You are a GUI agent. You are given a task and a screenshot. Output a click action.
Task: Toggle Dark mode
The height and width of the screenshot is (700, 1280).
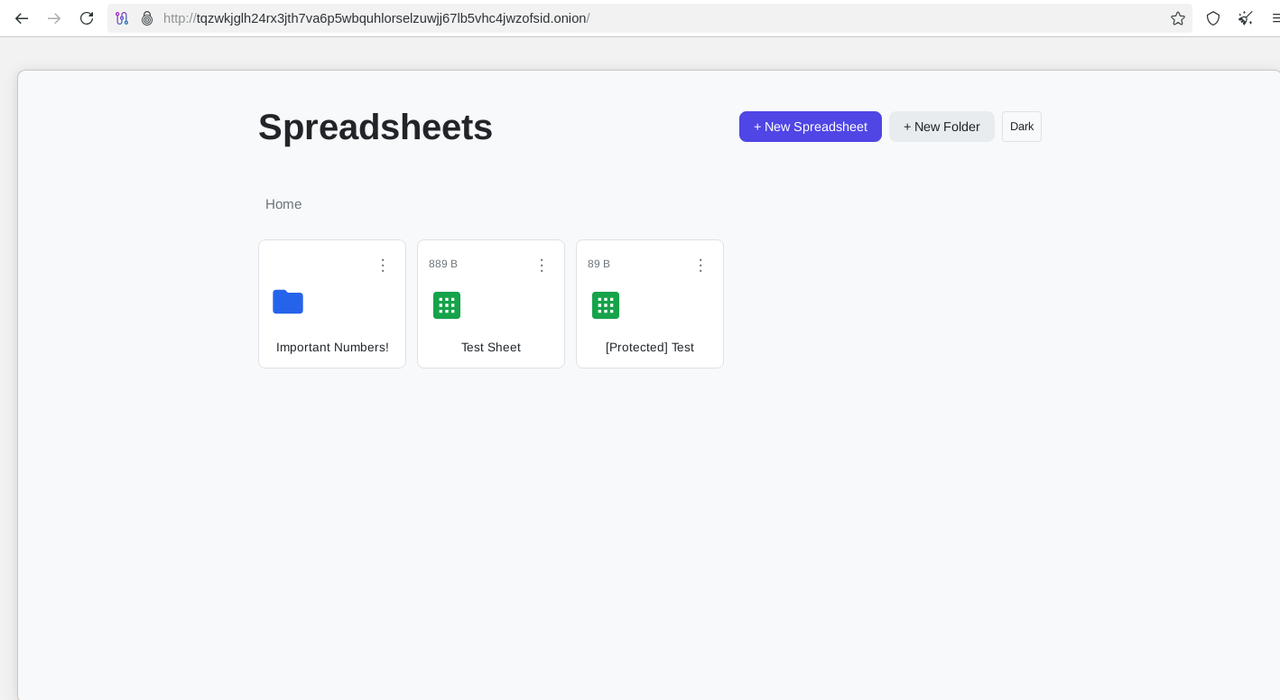coord(1022,127)
